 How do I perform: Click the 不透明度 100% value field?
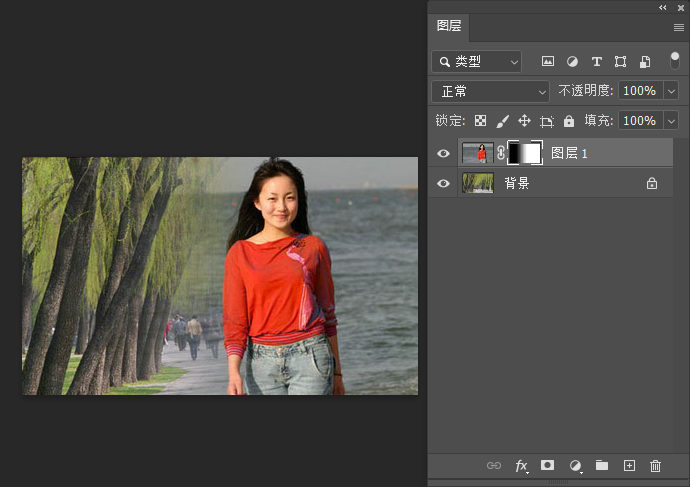(x=641, y=91)
